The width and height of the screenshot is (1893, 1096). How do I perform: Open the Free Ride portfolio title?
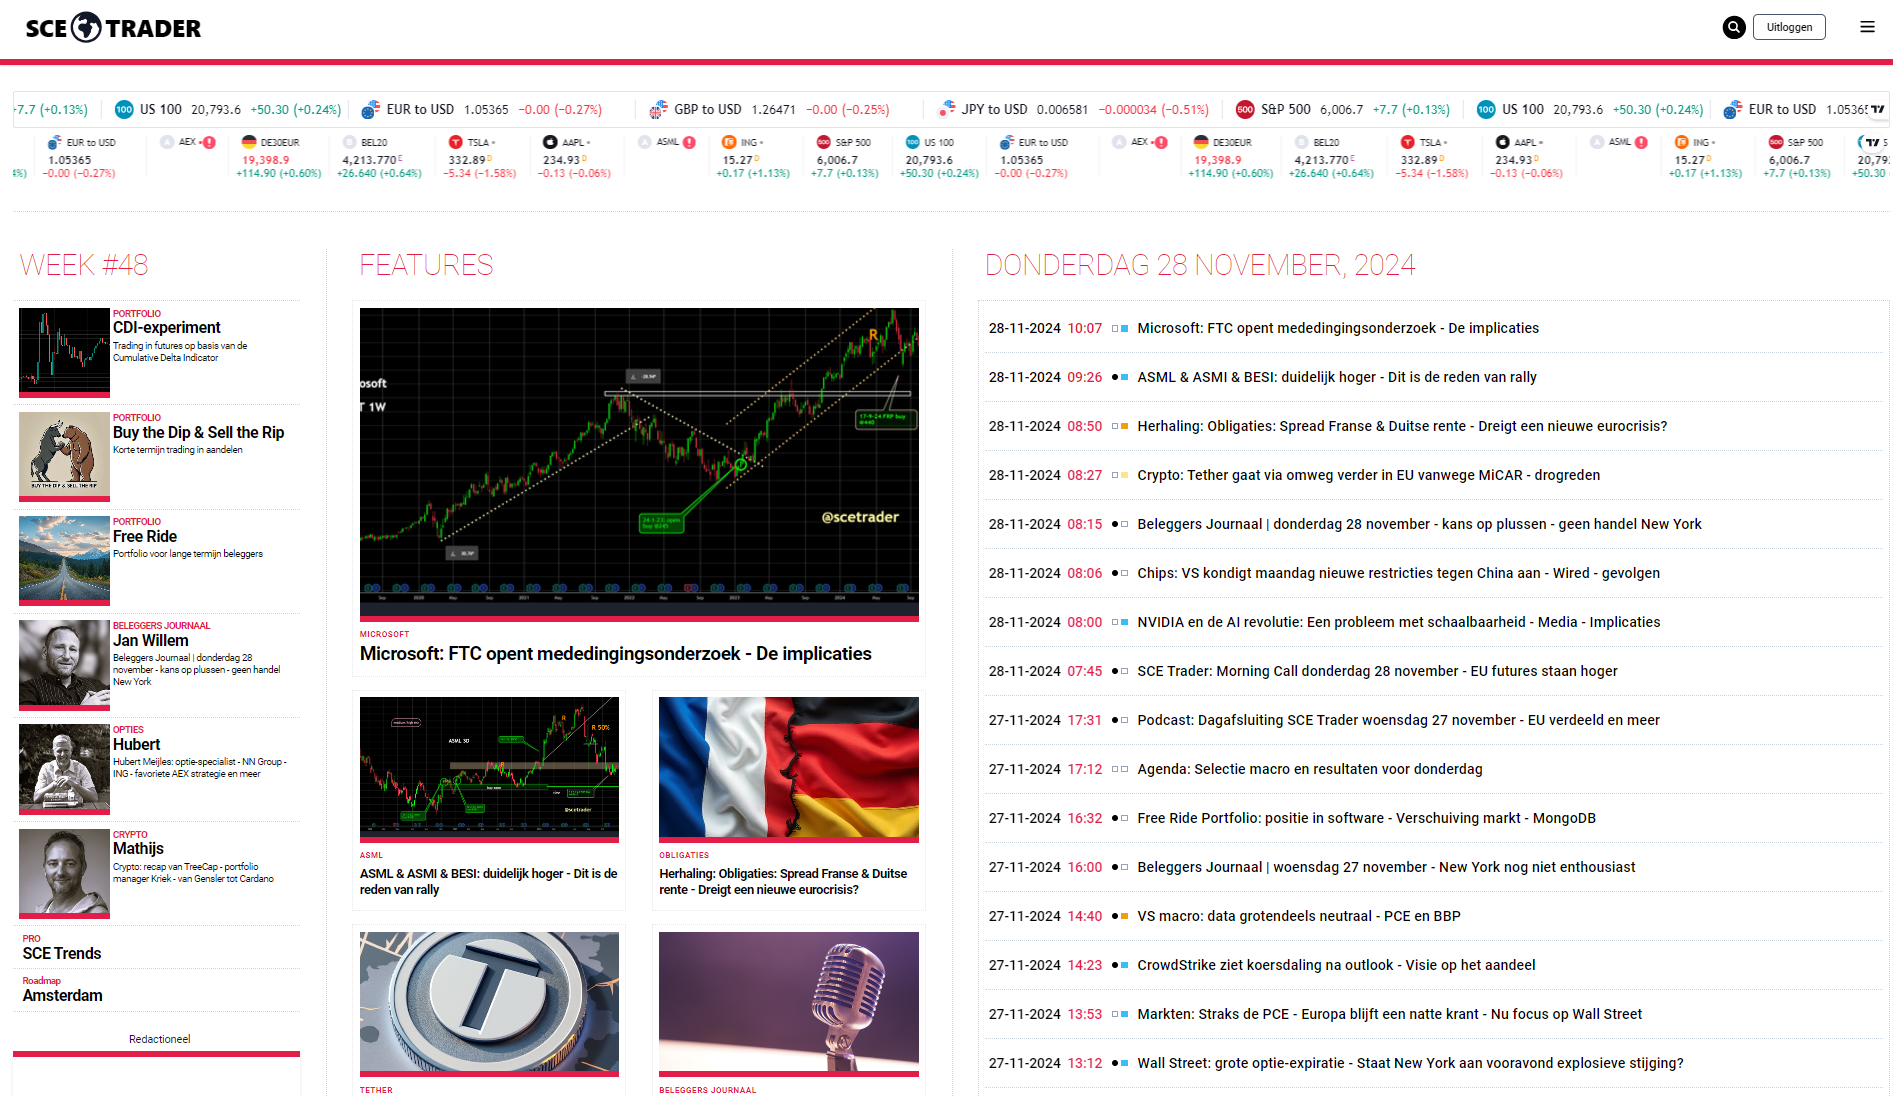(145, 536)
